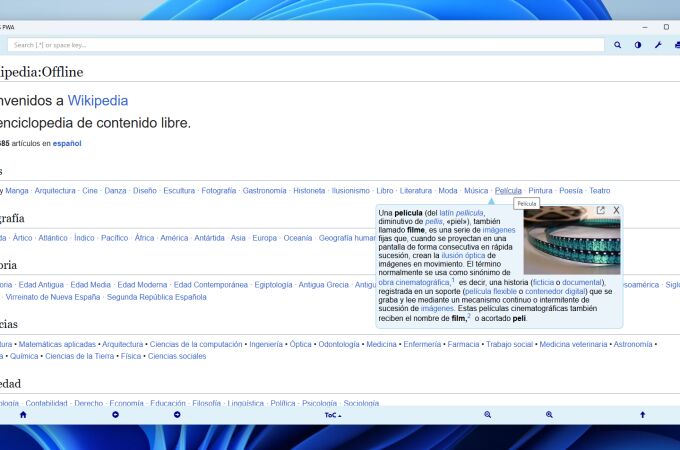Open the Diseño article link

coord(144,191)
